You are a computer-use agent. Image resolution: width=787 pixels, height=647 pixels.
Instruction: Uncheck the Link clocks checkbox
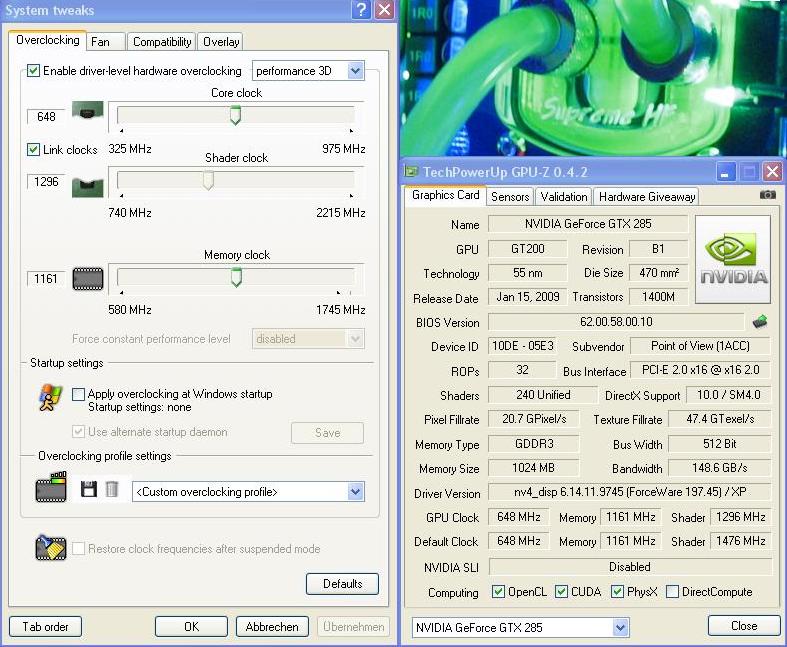pos(33,150)
